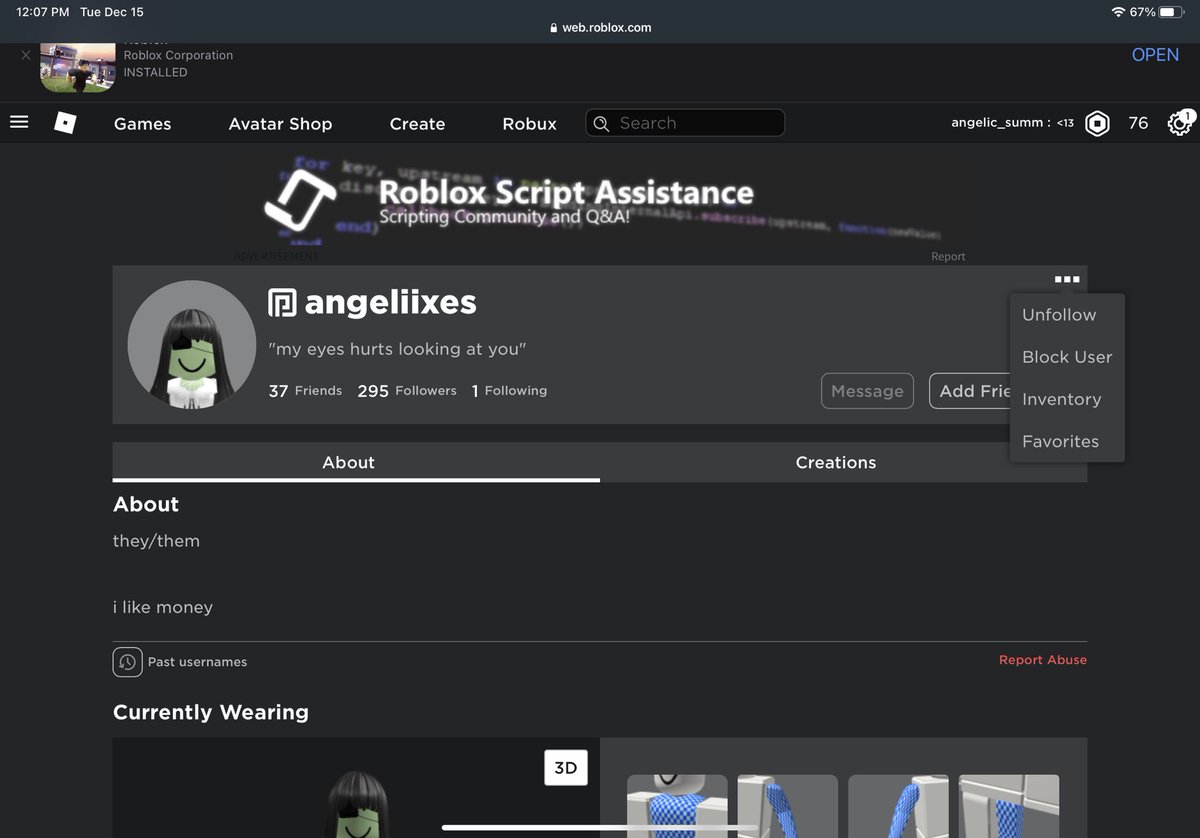Go to Games in navigation bar

click(142, 124)
